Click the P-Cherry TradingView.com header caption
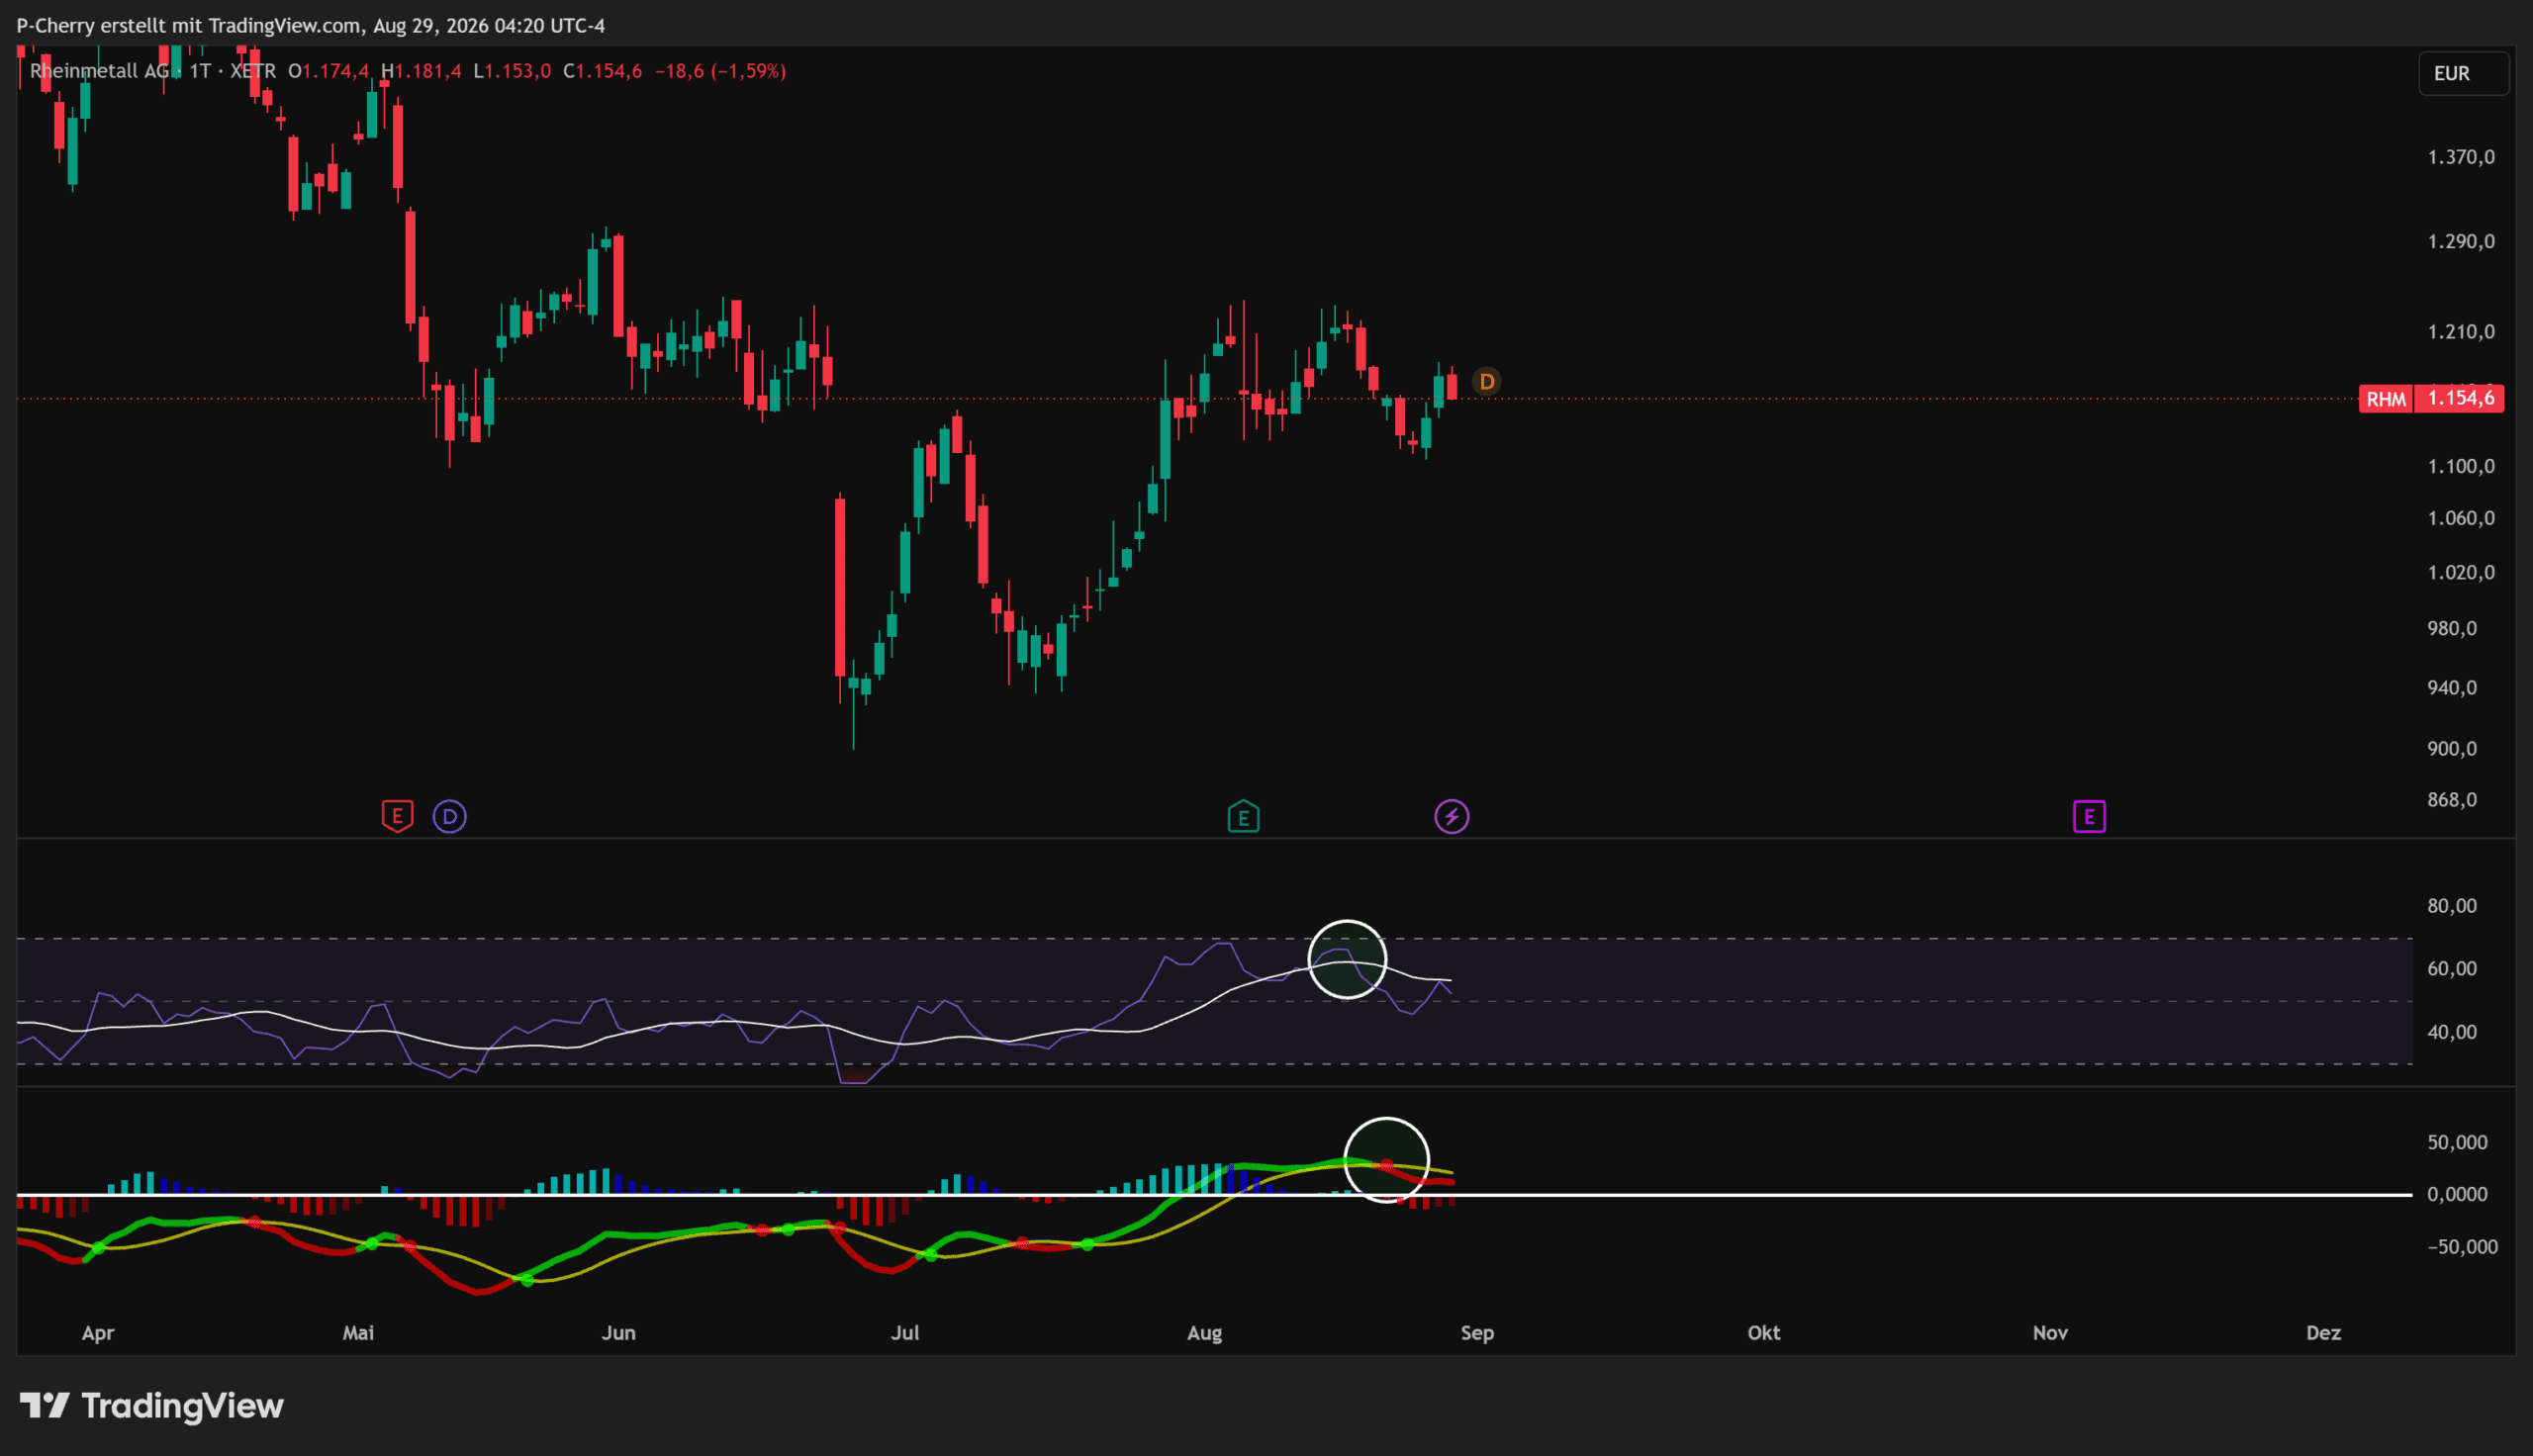Viewport: 2533px width, 1456px height. pyautogui.click(x=311, y=26)
